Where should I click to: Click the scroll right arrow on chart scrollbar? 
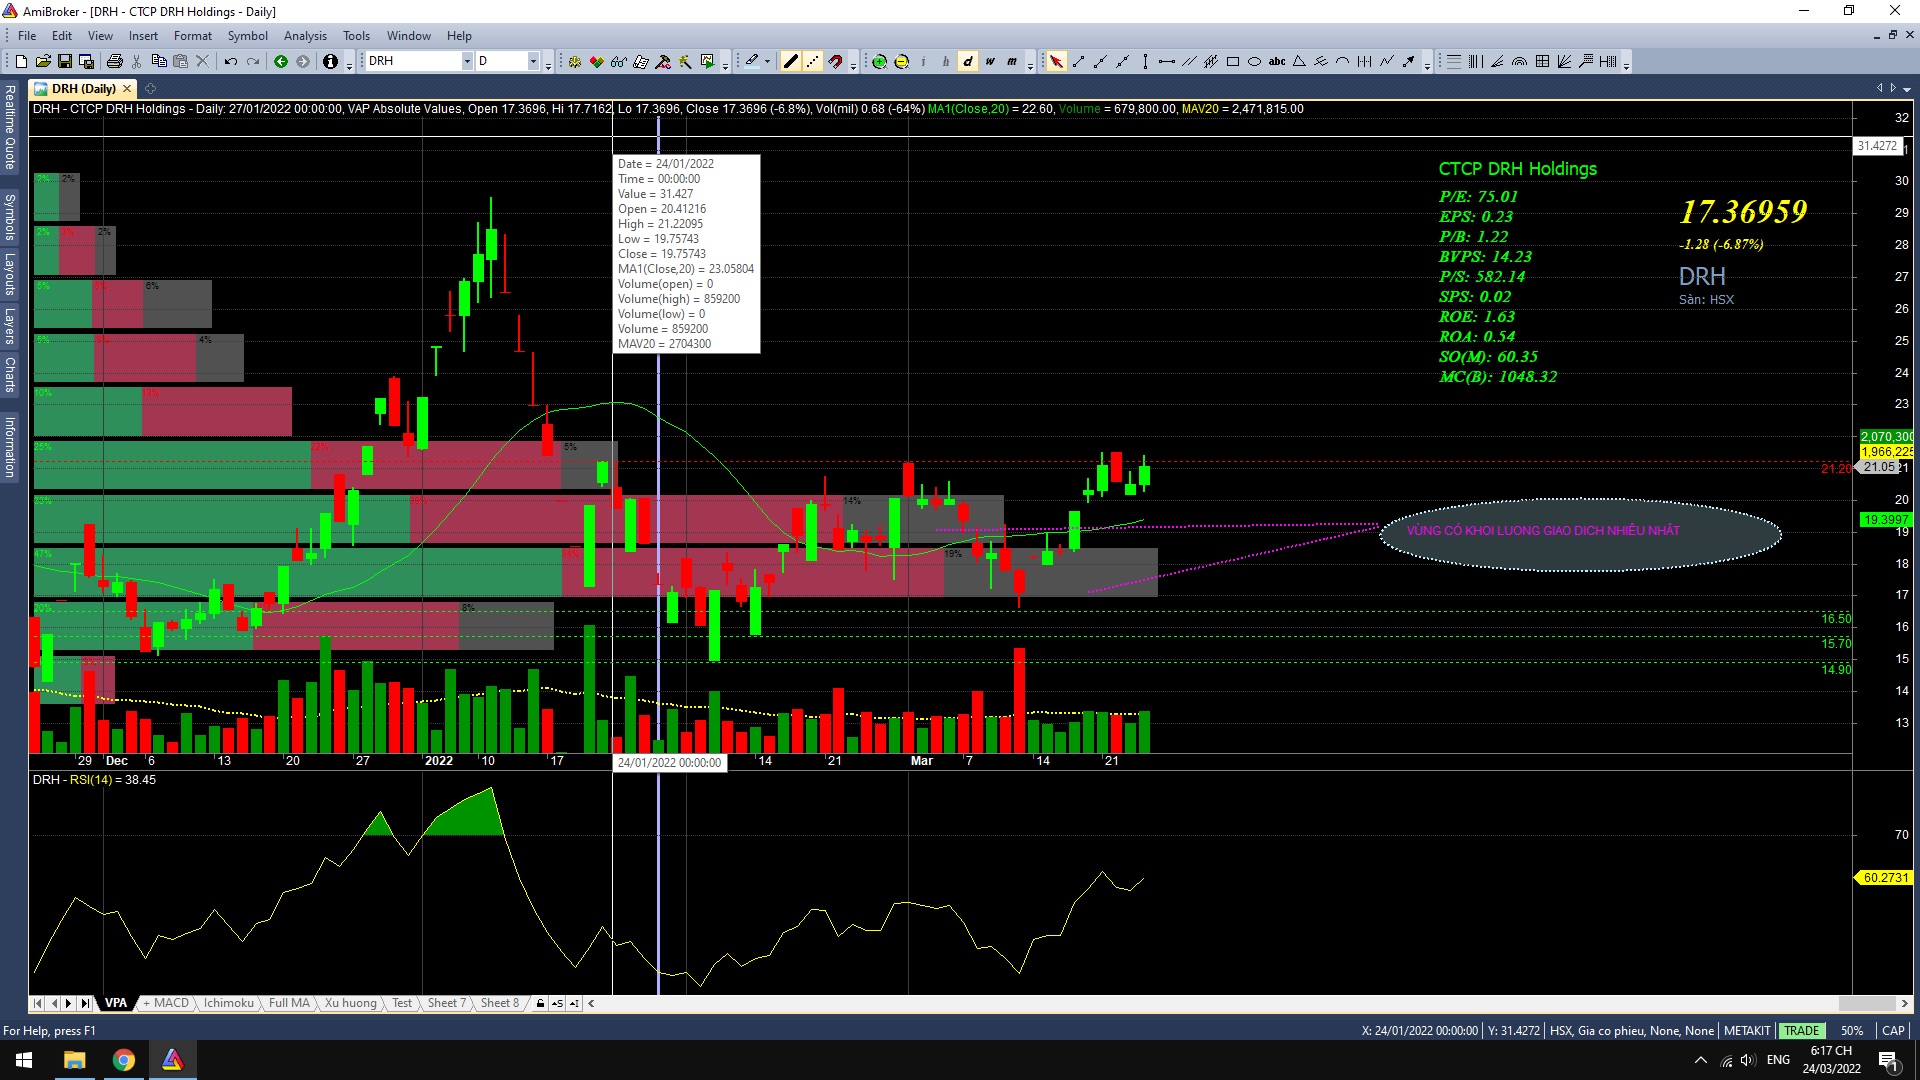[x=1904, y=1003]
